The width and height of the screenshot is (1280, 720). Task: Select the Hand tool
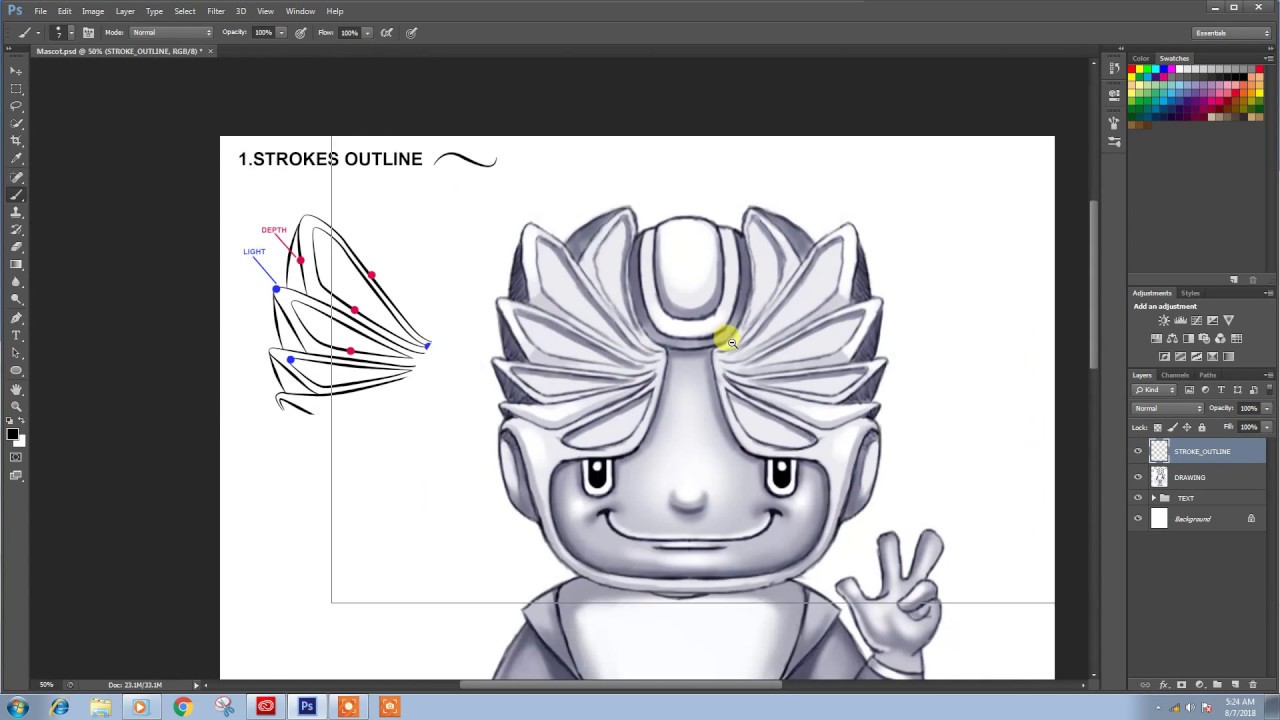click(16, 389)
